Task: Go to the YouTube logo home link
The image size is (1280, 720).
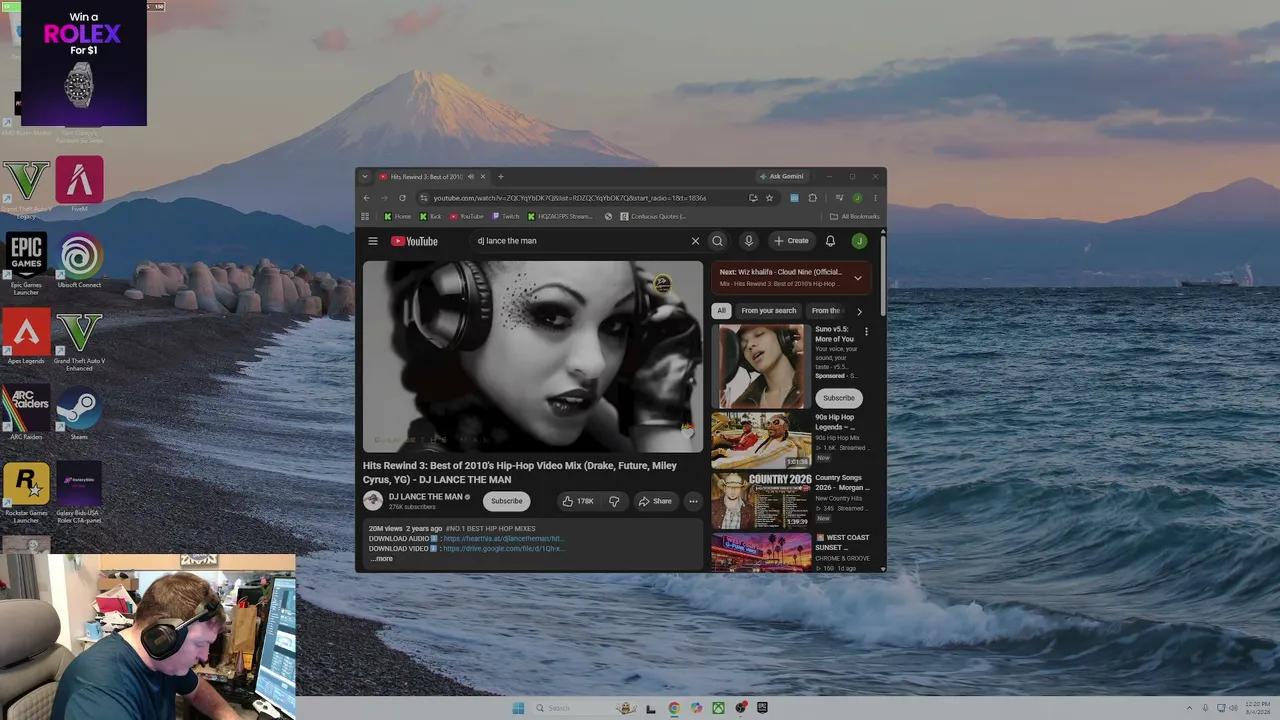Action: click(414, 241)
